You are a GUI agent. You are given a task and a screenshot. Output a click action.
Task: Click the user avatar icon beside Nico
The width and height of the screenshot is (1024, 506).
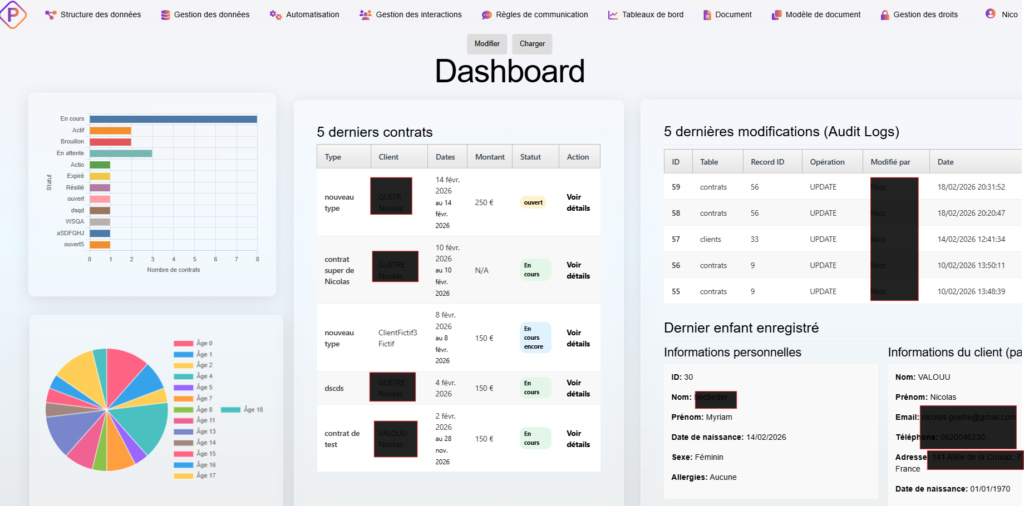(x=990, y=14)
